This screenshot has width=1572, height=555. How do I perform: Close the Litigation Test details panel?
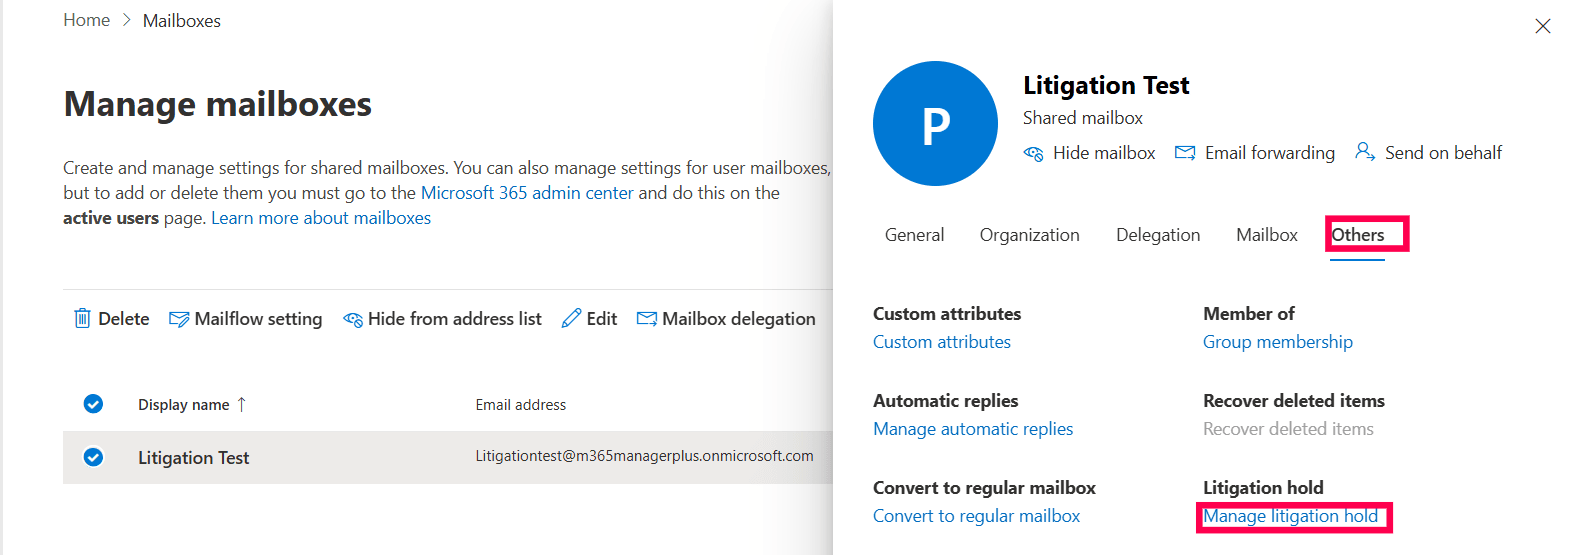[x=1542, y=26]
